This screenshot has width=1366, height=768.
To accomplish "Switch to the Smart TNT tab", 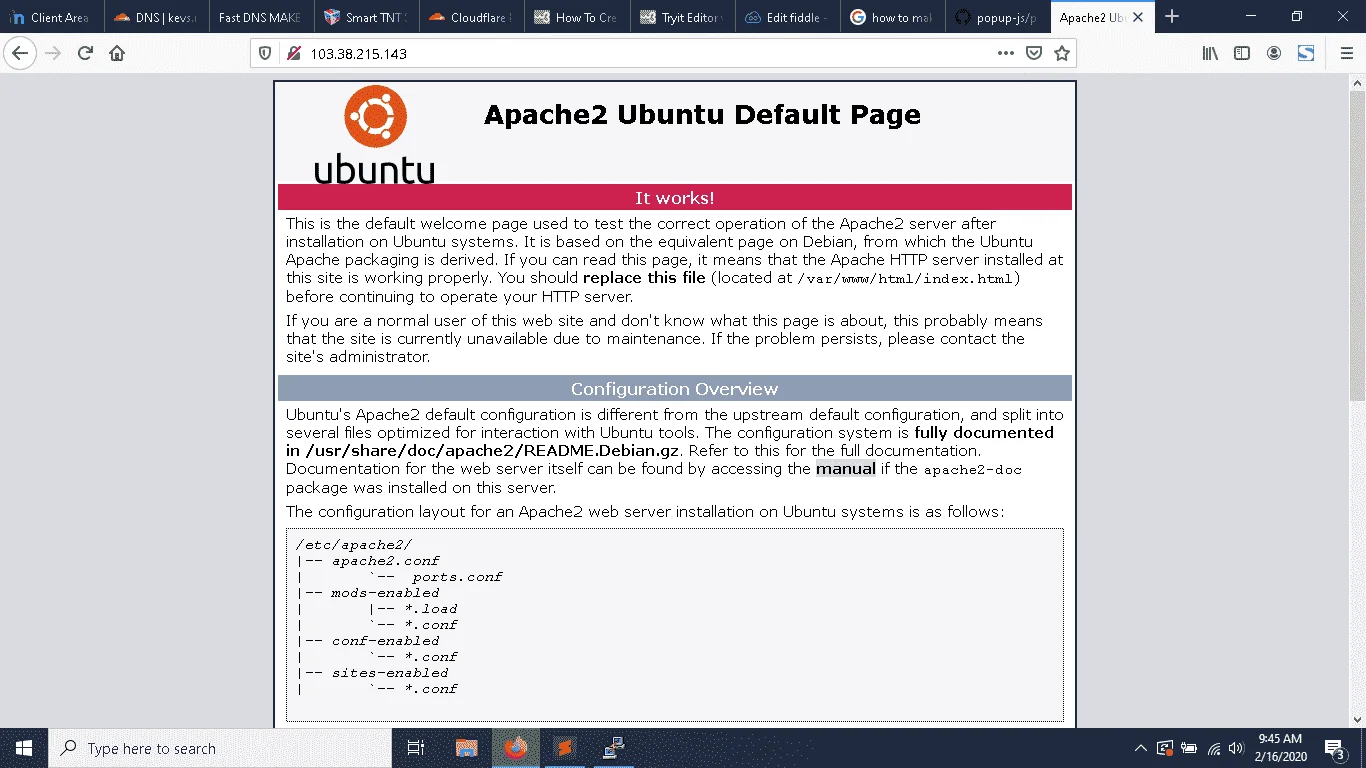I will pos(367,17).
